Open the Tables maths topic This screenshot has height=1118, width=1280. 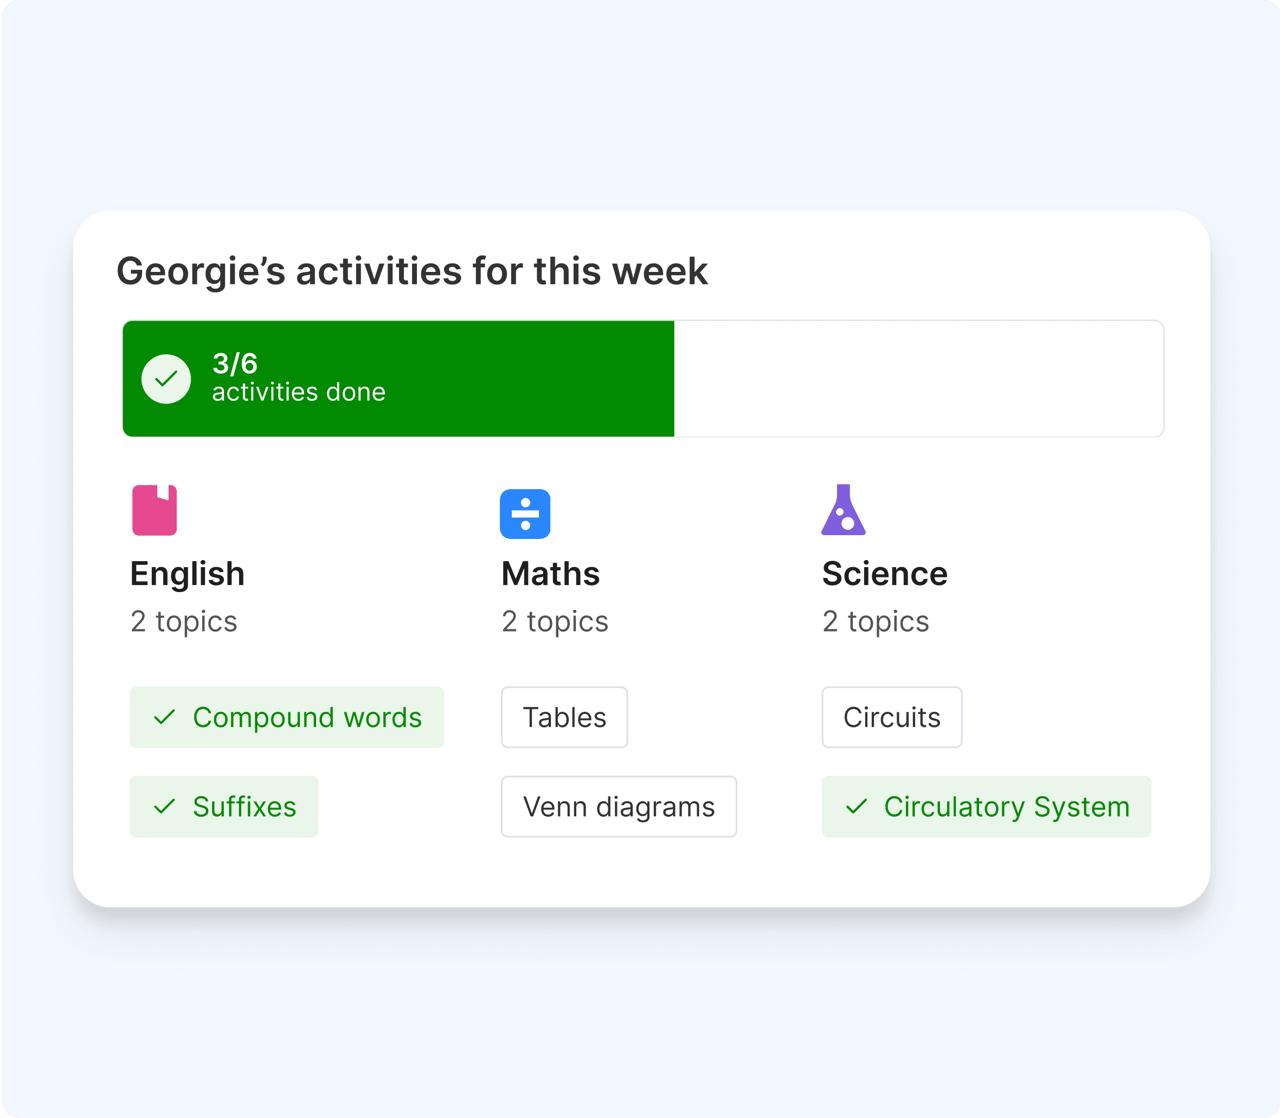[564, 717]
